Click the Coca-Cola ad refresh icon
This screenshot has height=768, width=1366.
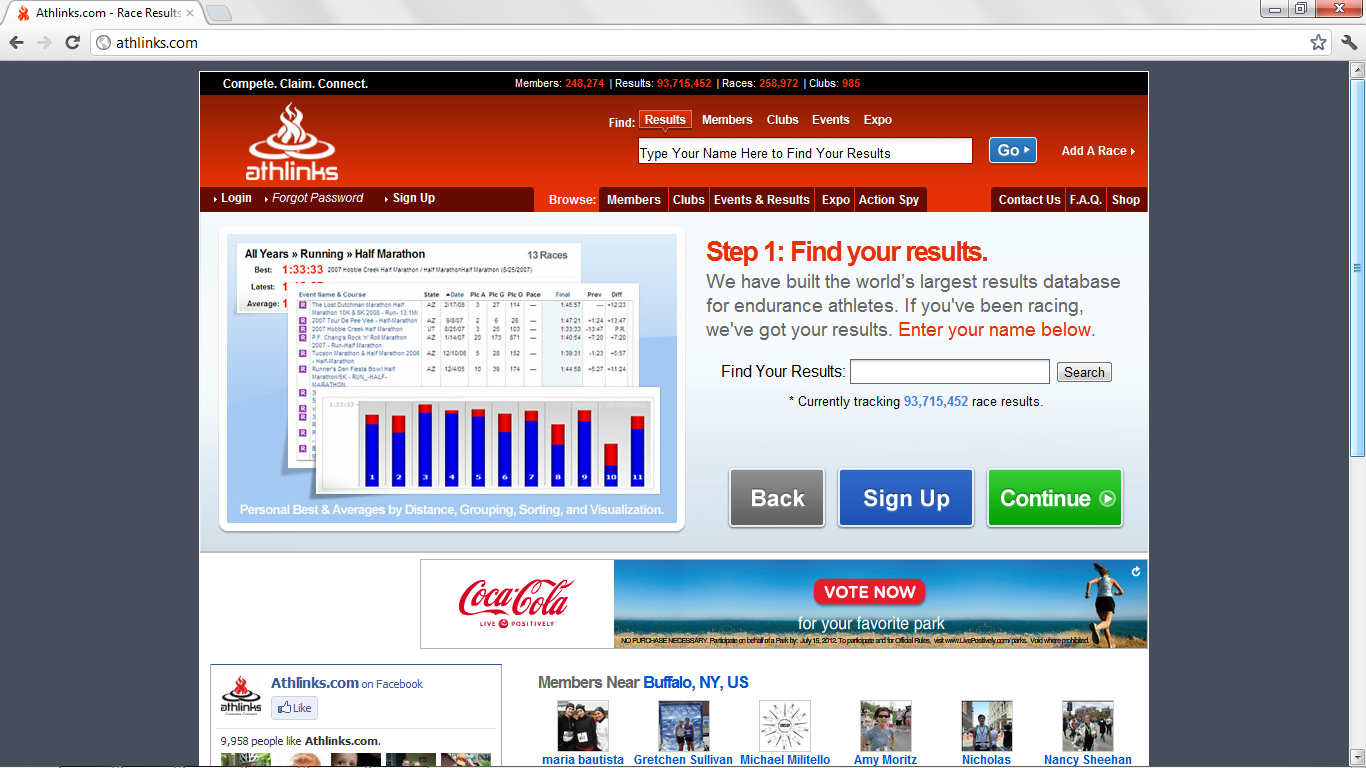click(1136, 572)
